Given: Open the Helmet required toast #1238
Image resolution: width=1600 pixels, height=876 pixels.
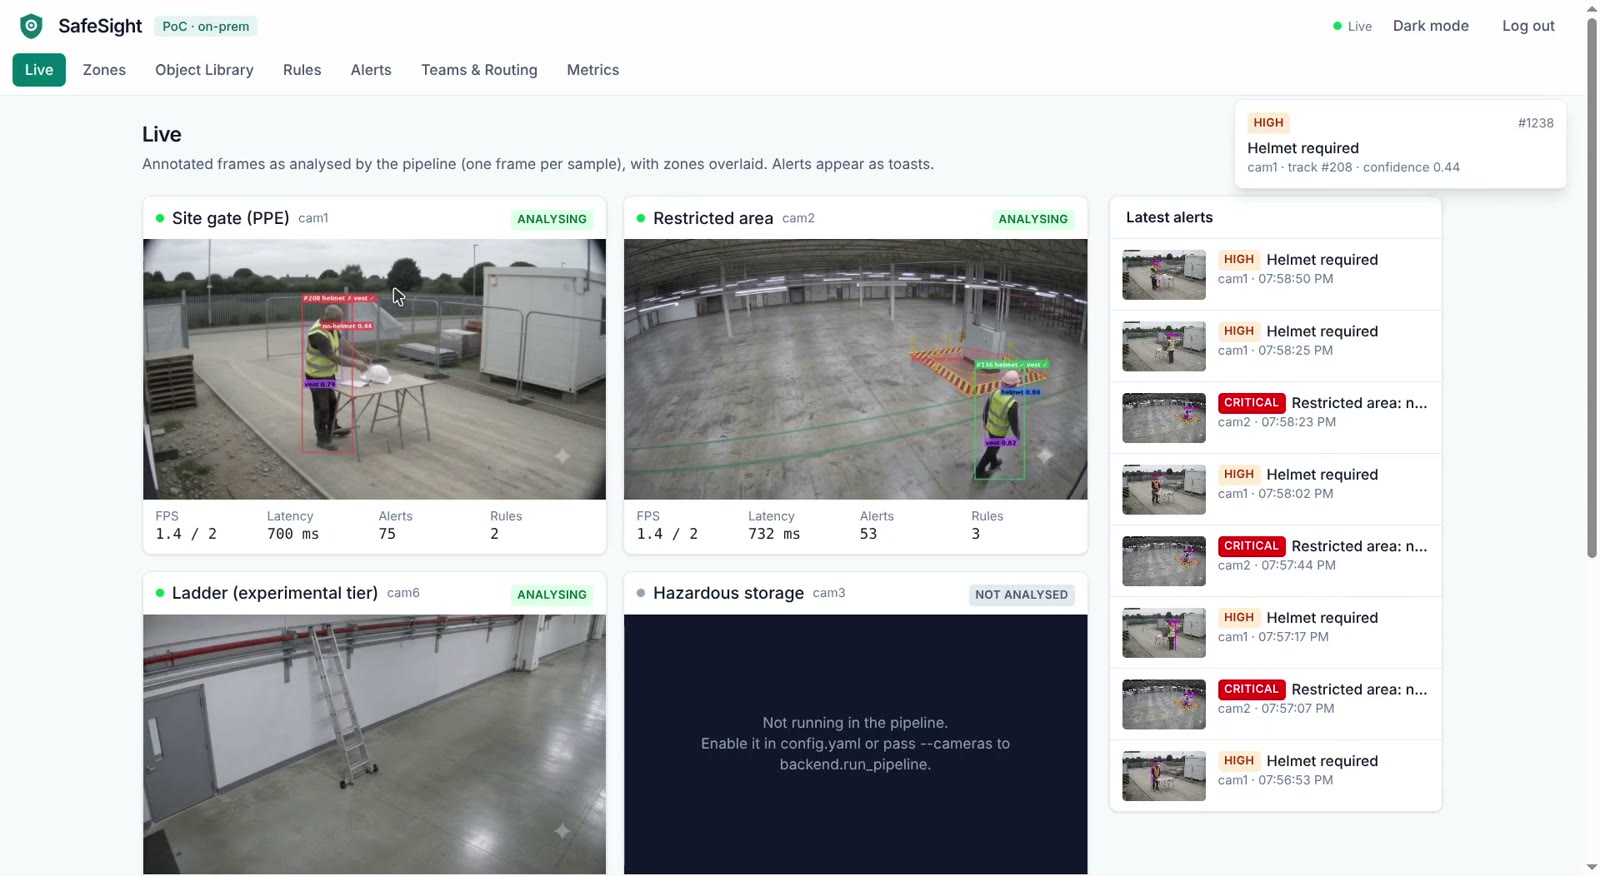Looking at the screenshot, I should [x=1400, y=144].
